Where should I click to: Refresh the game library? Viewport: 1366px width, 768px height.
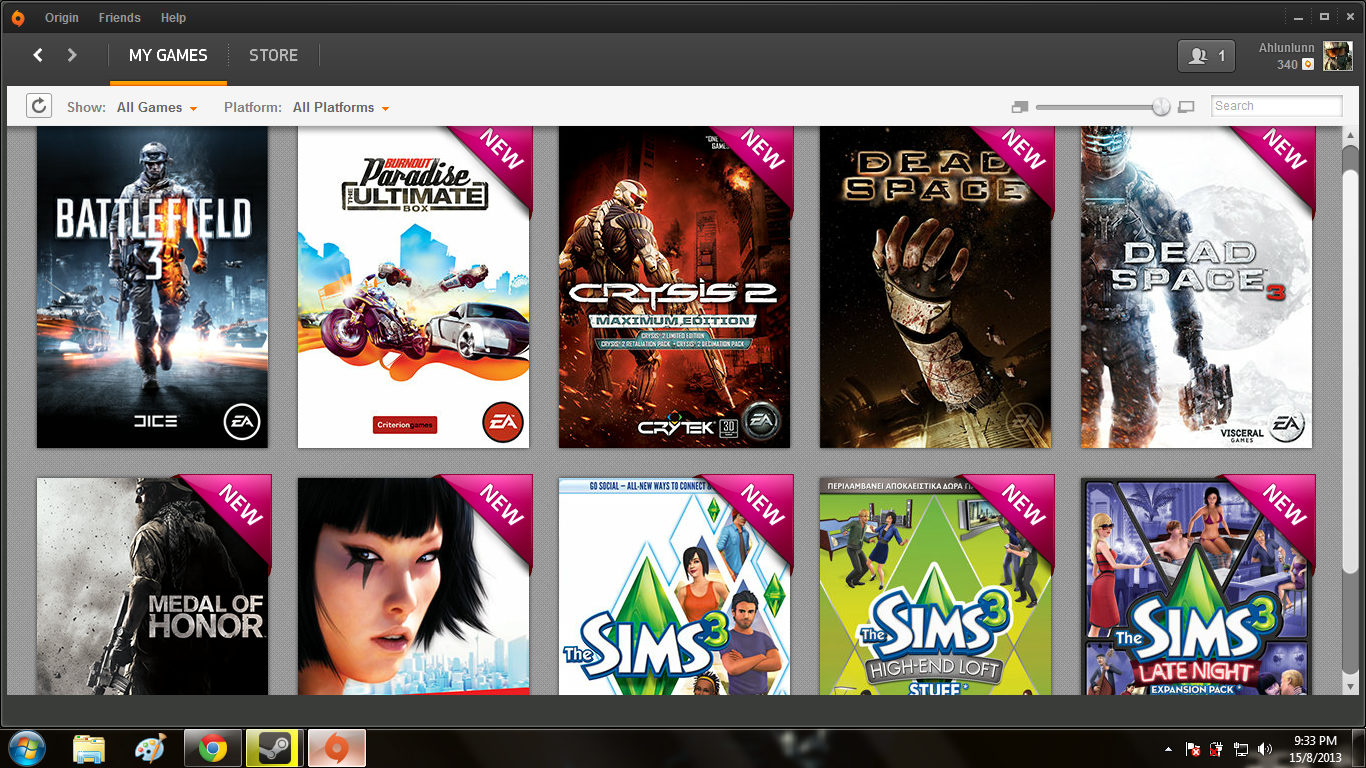38,106
